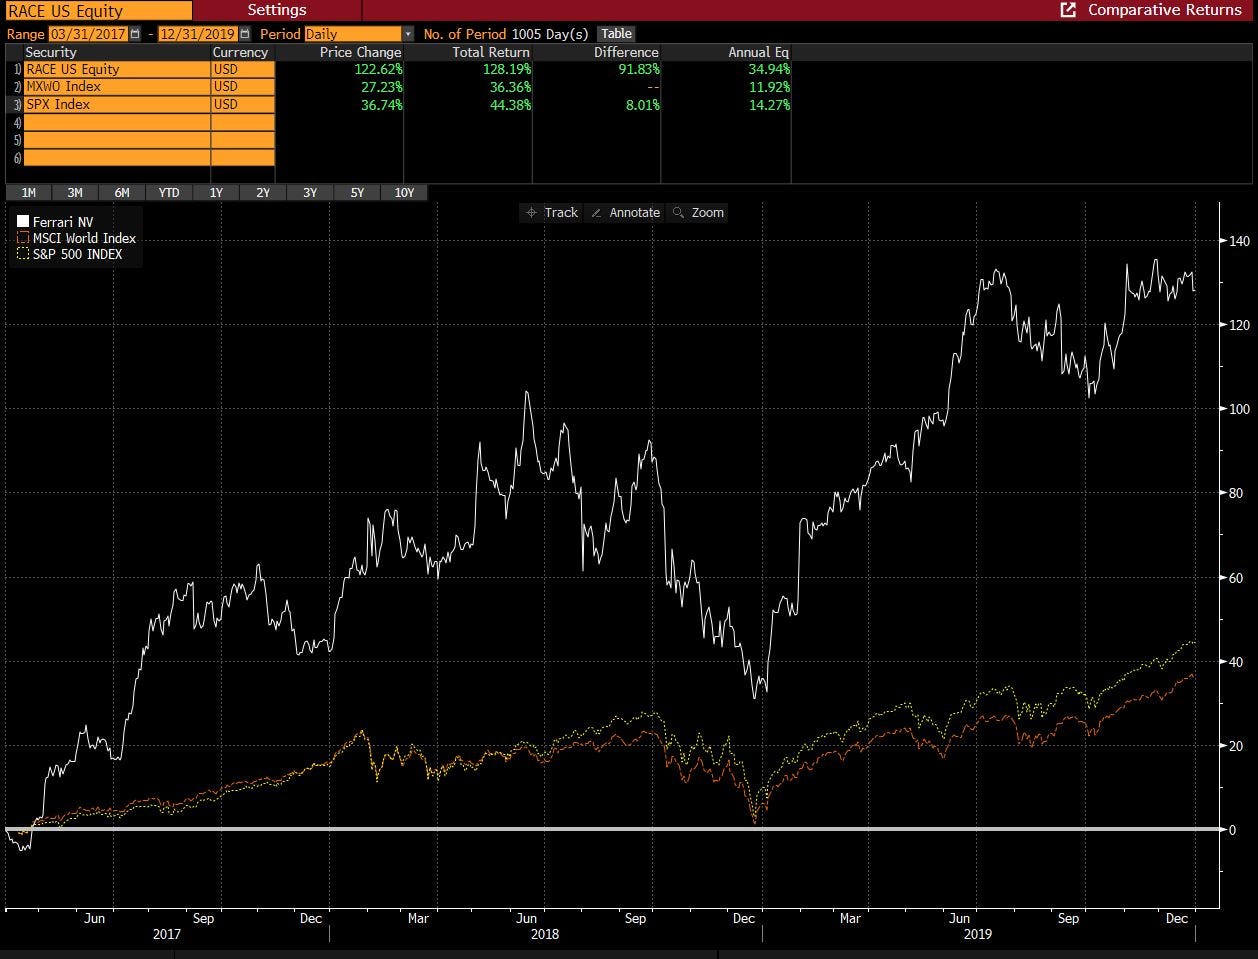Click empty security row 4 field
This screenshot has width=1258, height=959.
pyautogui.click(x=116, y=122)
